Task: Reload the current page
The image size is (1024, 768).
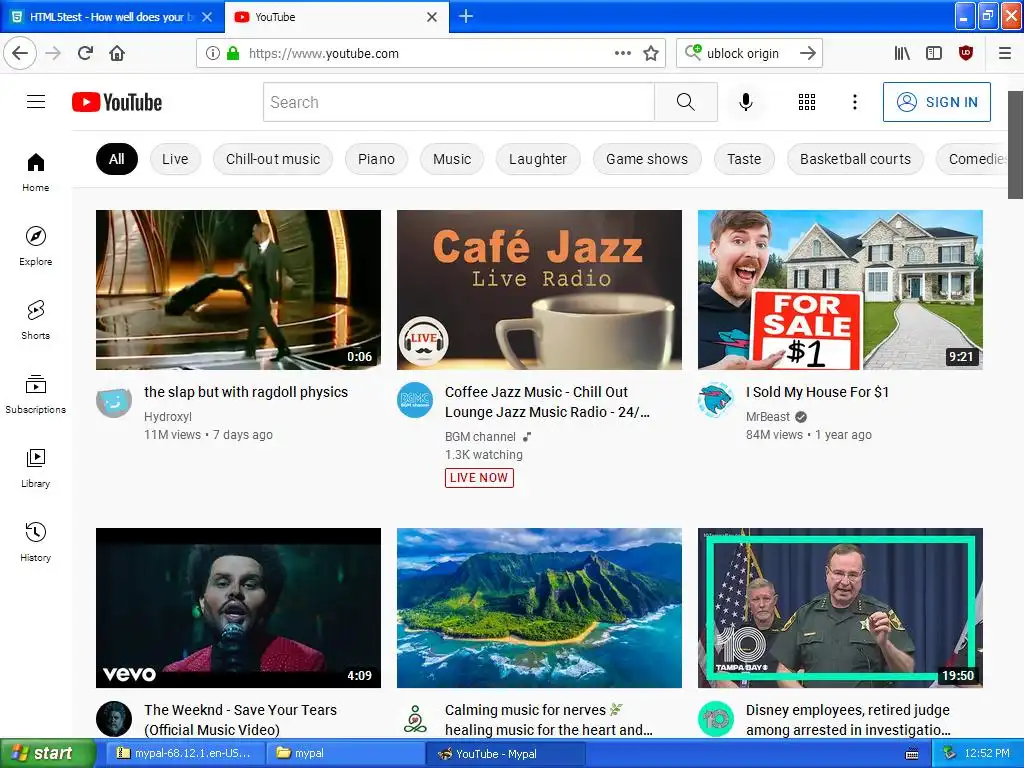Action: coord(85,53)
